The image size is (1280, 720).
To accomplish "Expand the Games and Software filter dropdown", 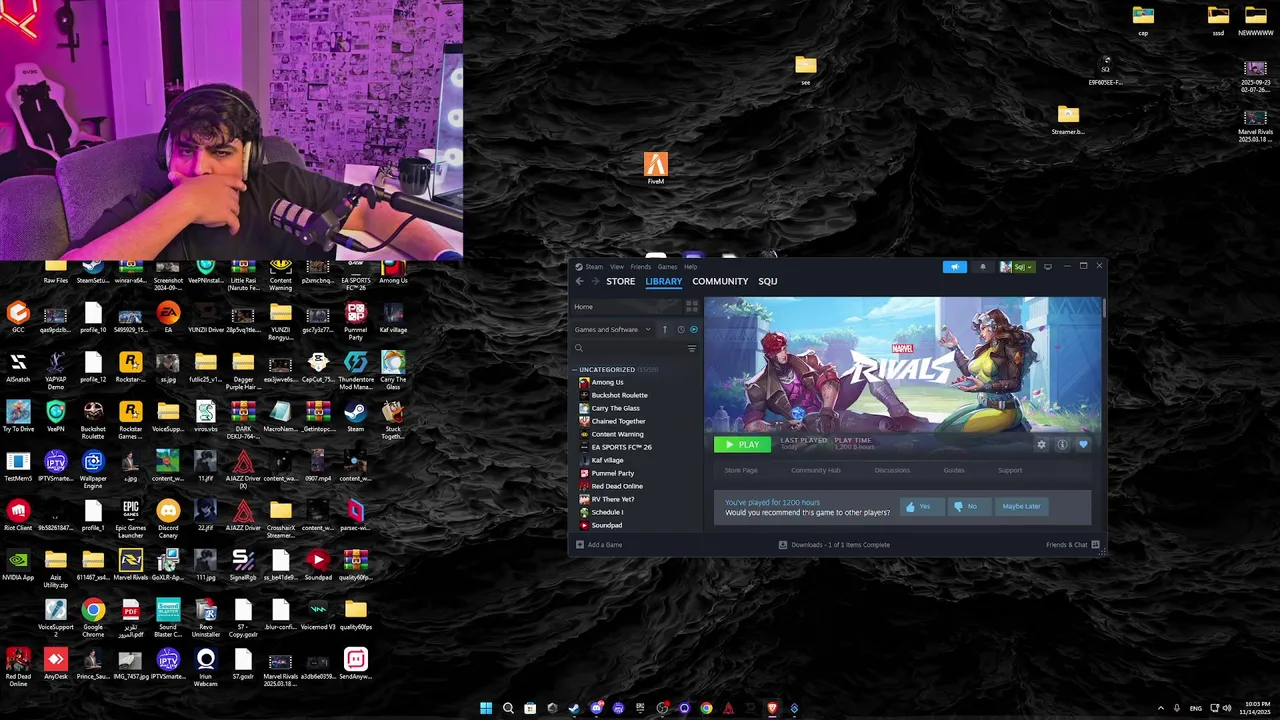I will click(x=612, y=329).
